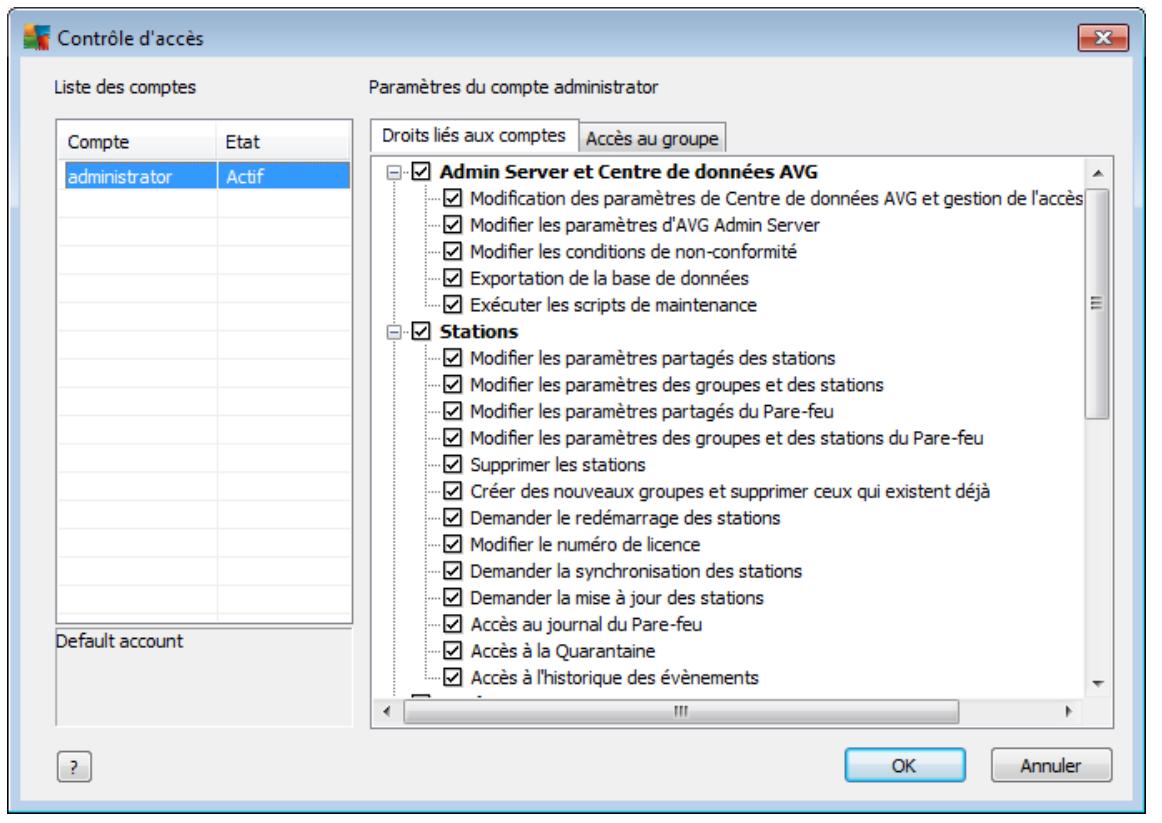Viewport: 1162px width, 823px height.
Task: Toggle Accès au journal du Pare-feu checkbox
Action: [x=453, y=625]
